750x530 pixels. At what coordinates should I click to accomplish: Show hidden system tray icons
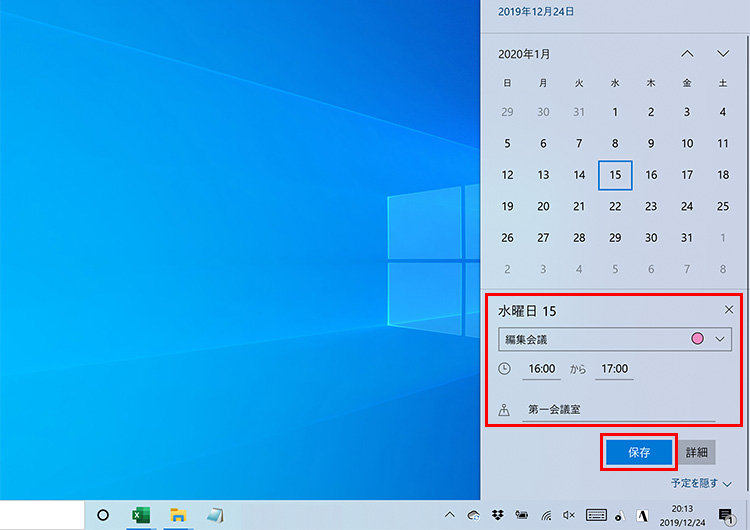coord(450,515)
